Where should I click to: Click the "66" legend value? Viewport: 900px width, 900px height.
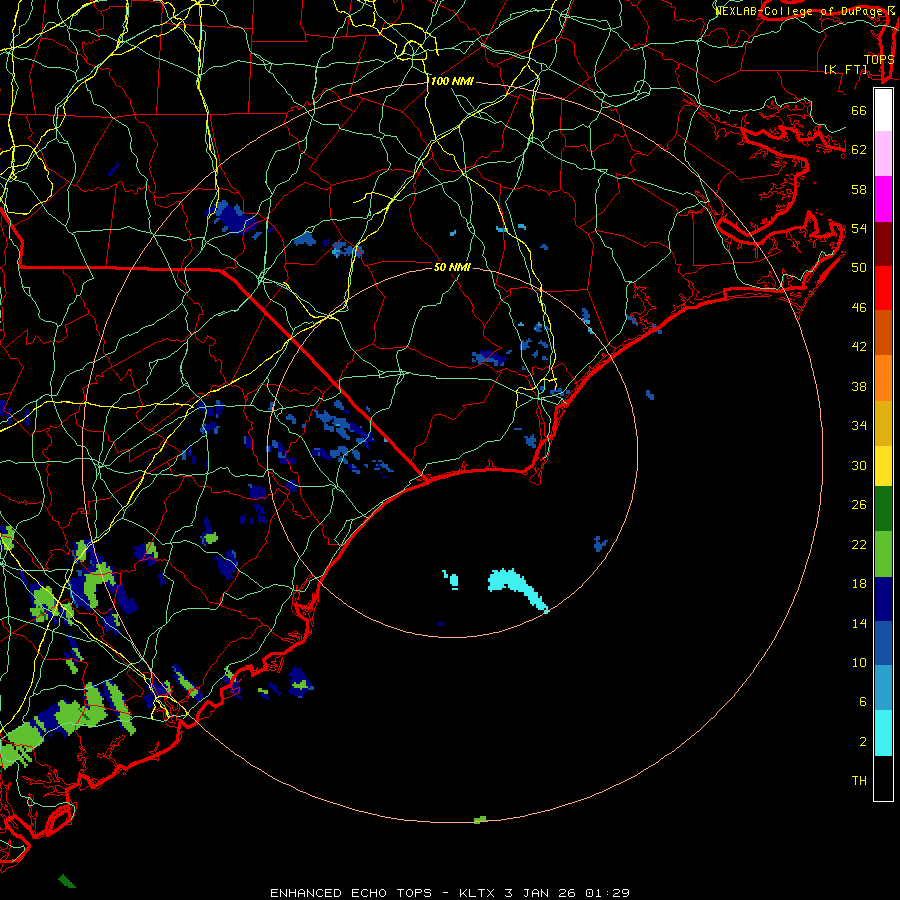pos(859,110)
